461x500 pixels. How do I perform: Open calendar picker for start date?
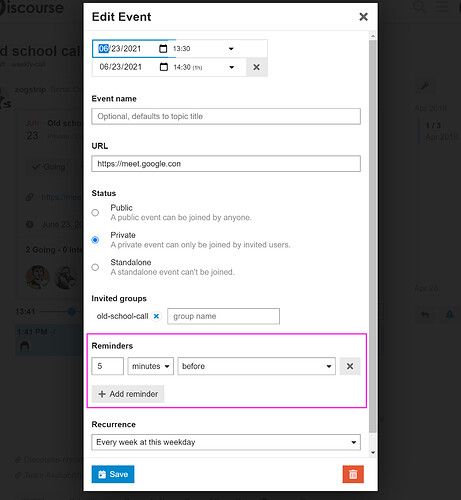pyautogui.click(x=163, y=49)
